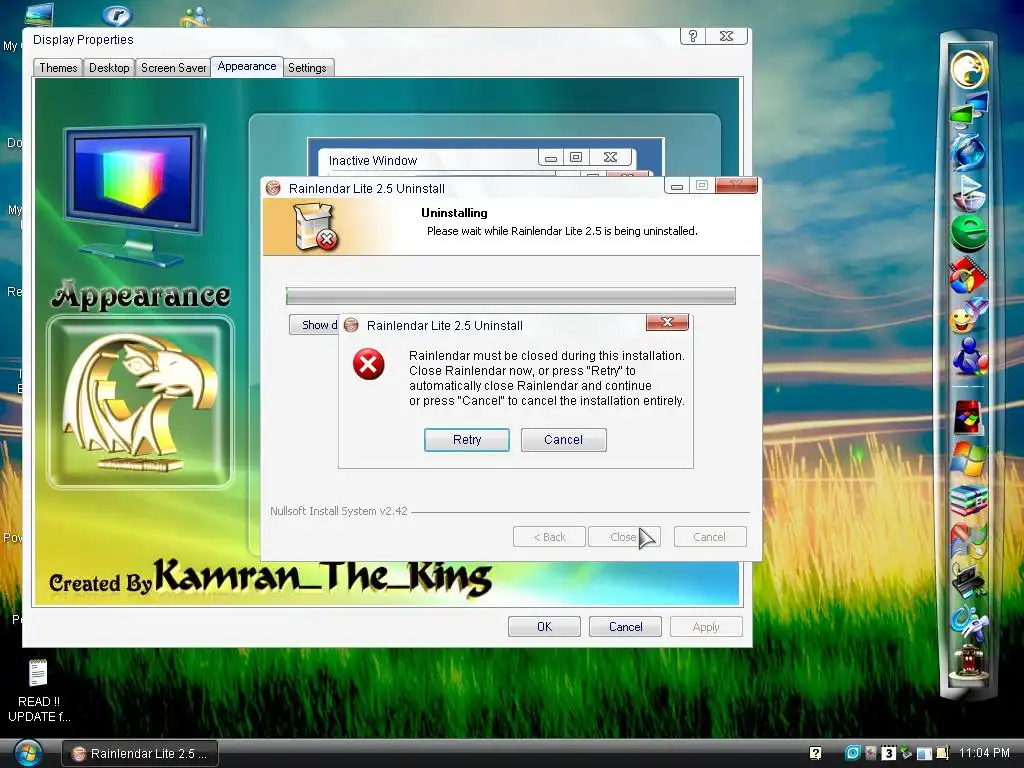Click the greyed Apply button in Display Properties
The height and width of the screenshot is (768, 1024).
click(706, 626)
